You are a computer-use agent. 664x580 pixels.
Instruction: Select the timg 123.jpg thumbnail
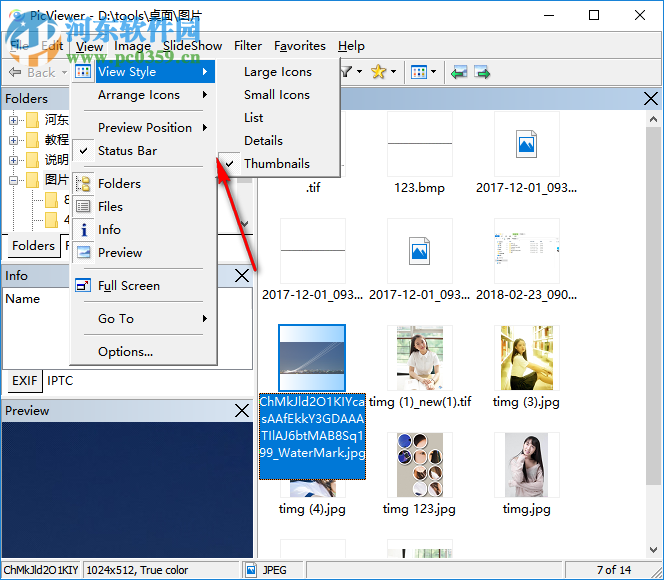pyautogui.click(x=420, y=464)
